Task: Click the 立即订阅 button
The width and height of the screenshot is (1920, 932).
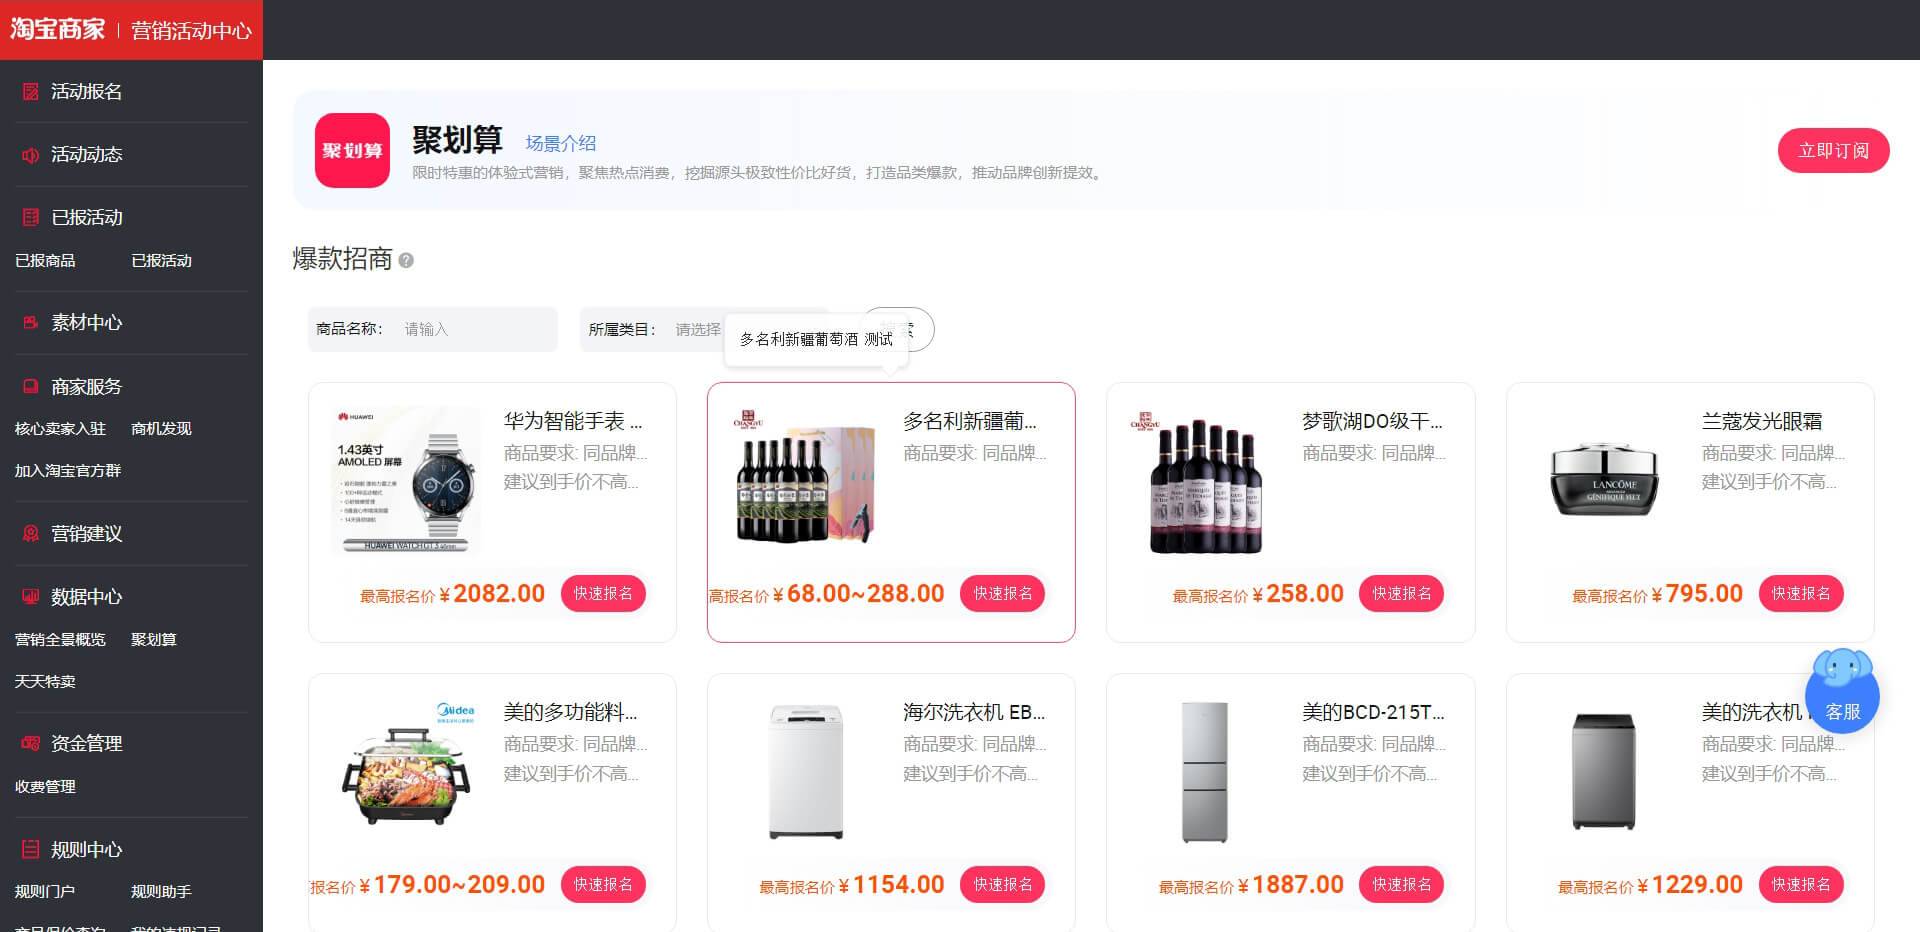Action: (x=1832, y=151)
